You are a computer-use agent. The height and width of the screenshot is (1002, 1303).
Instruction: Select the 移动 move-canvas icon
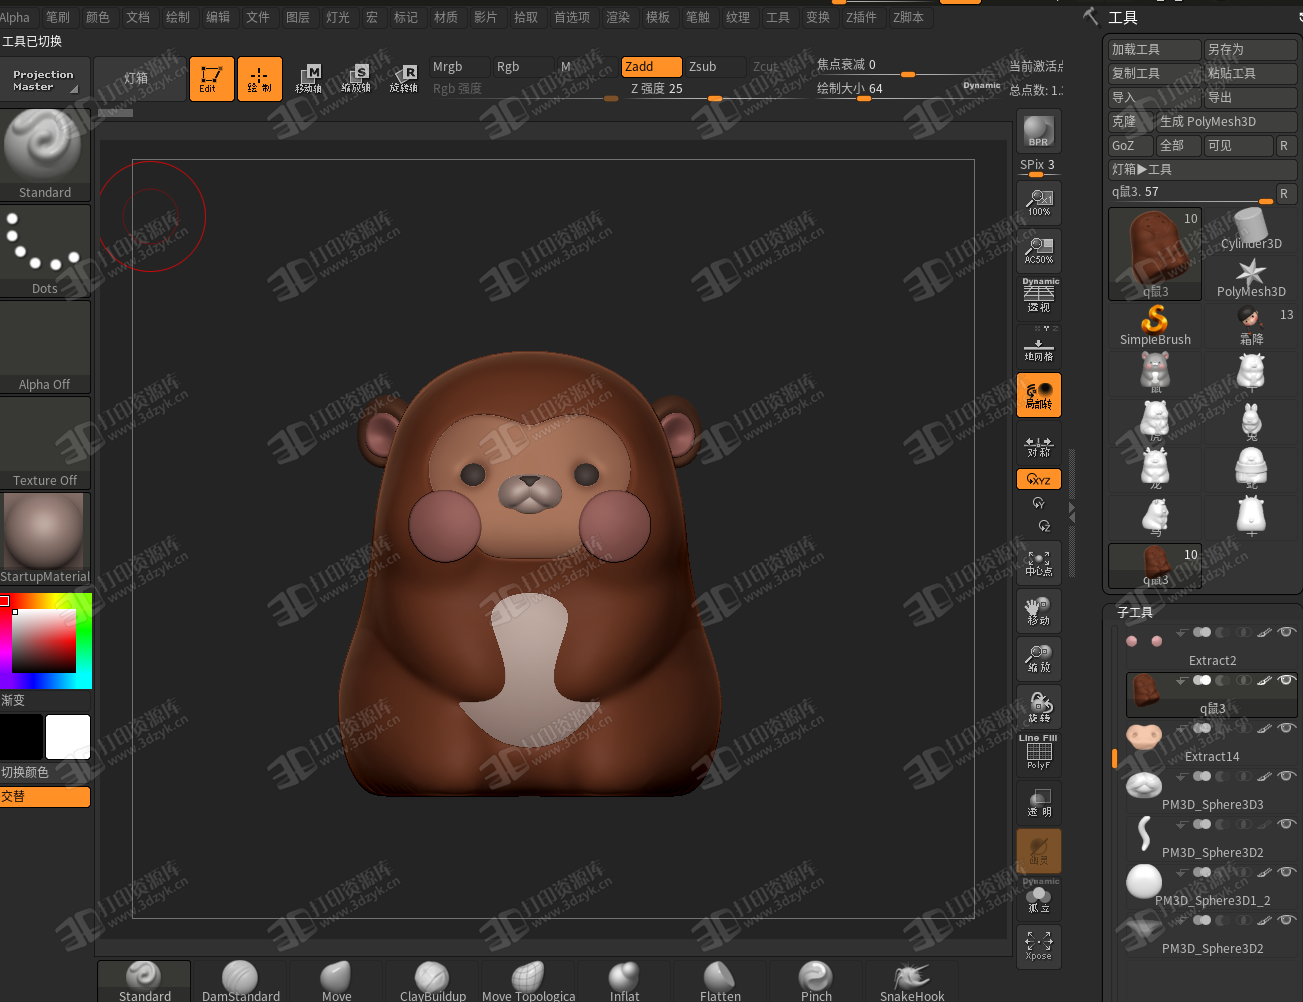tap(1038, 611)
